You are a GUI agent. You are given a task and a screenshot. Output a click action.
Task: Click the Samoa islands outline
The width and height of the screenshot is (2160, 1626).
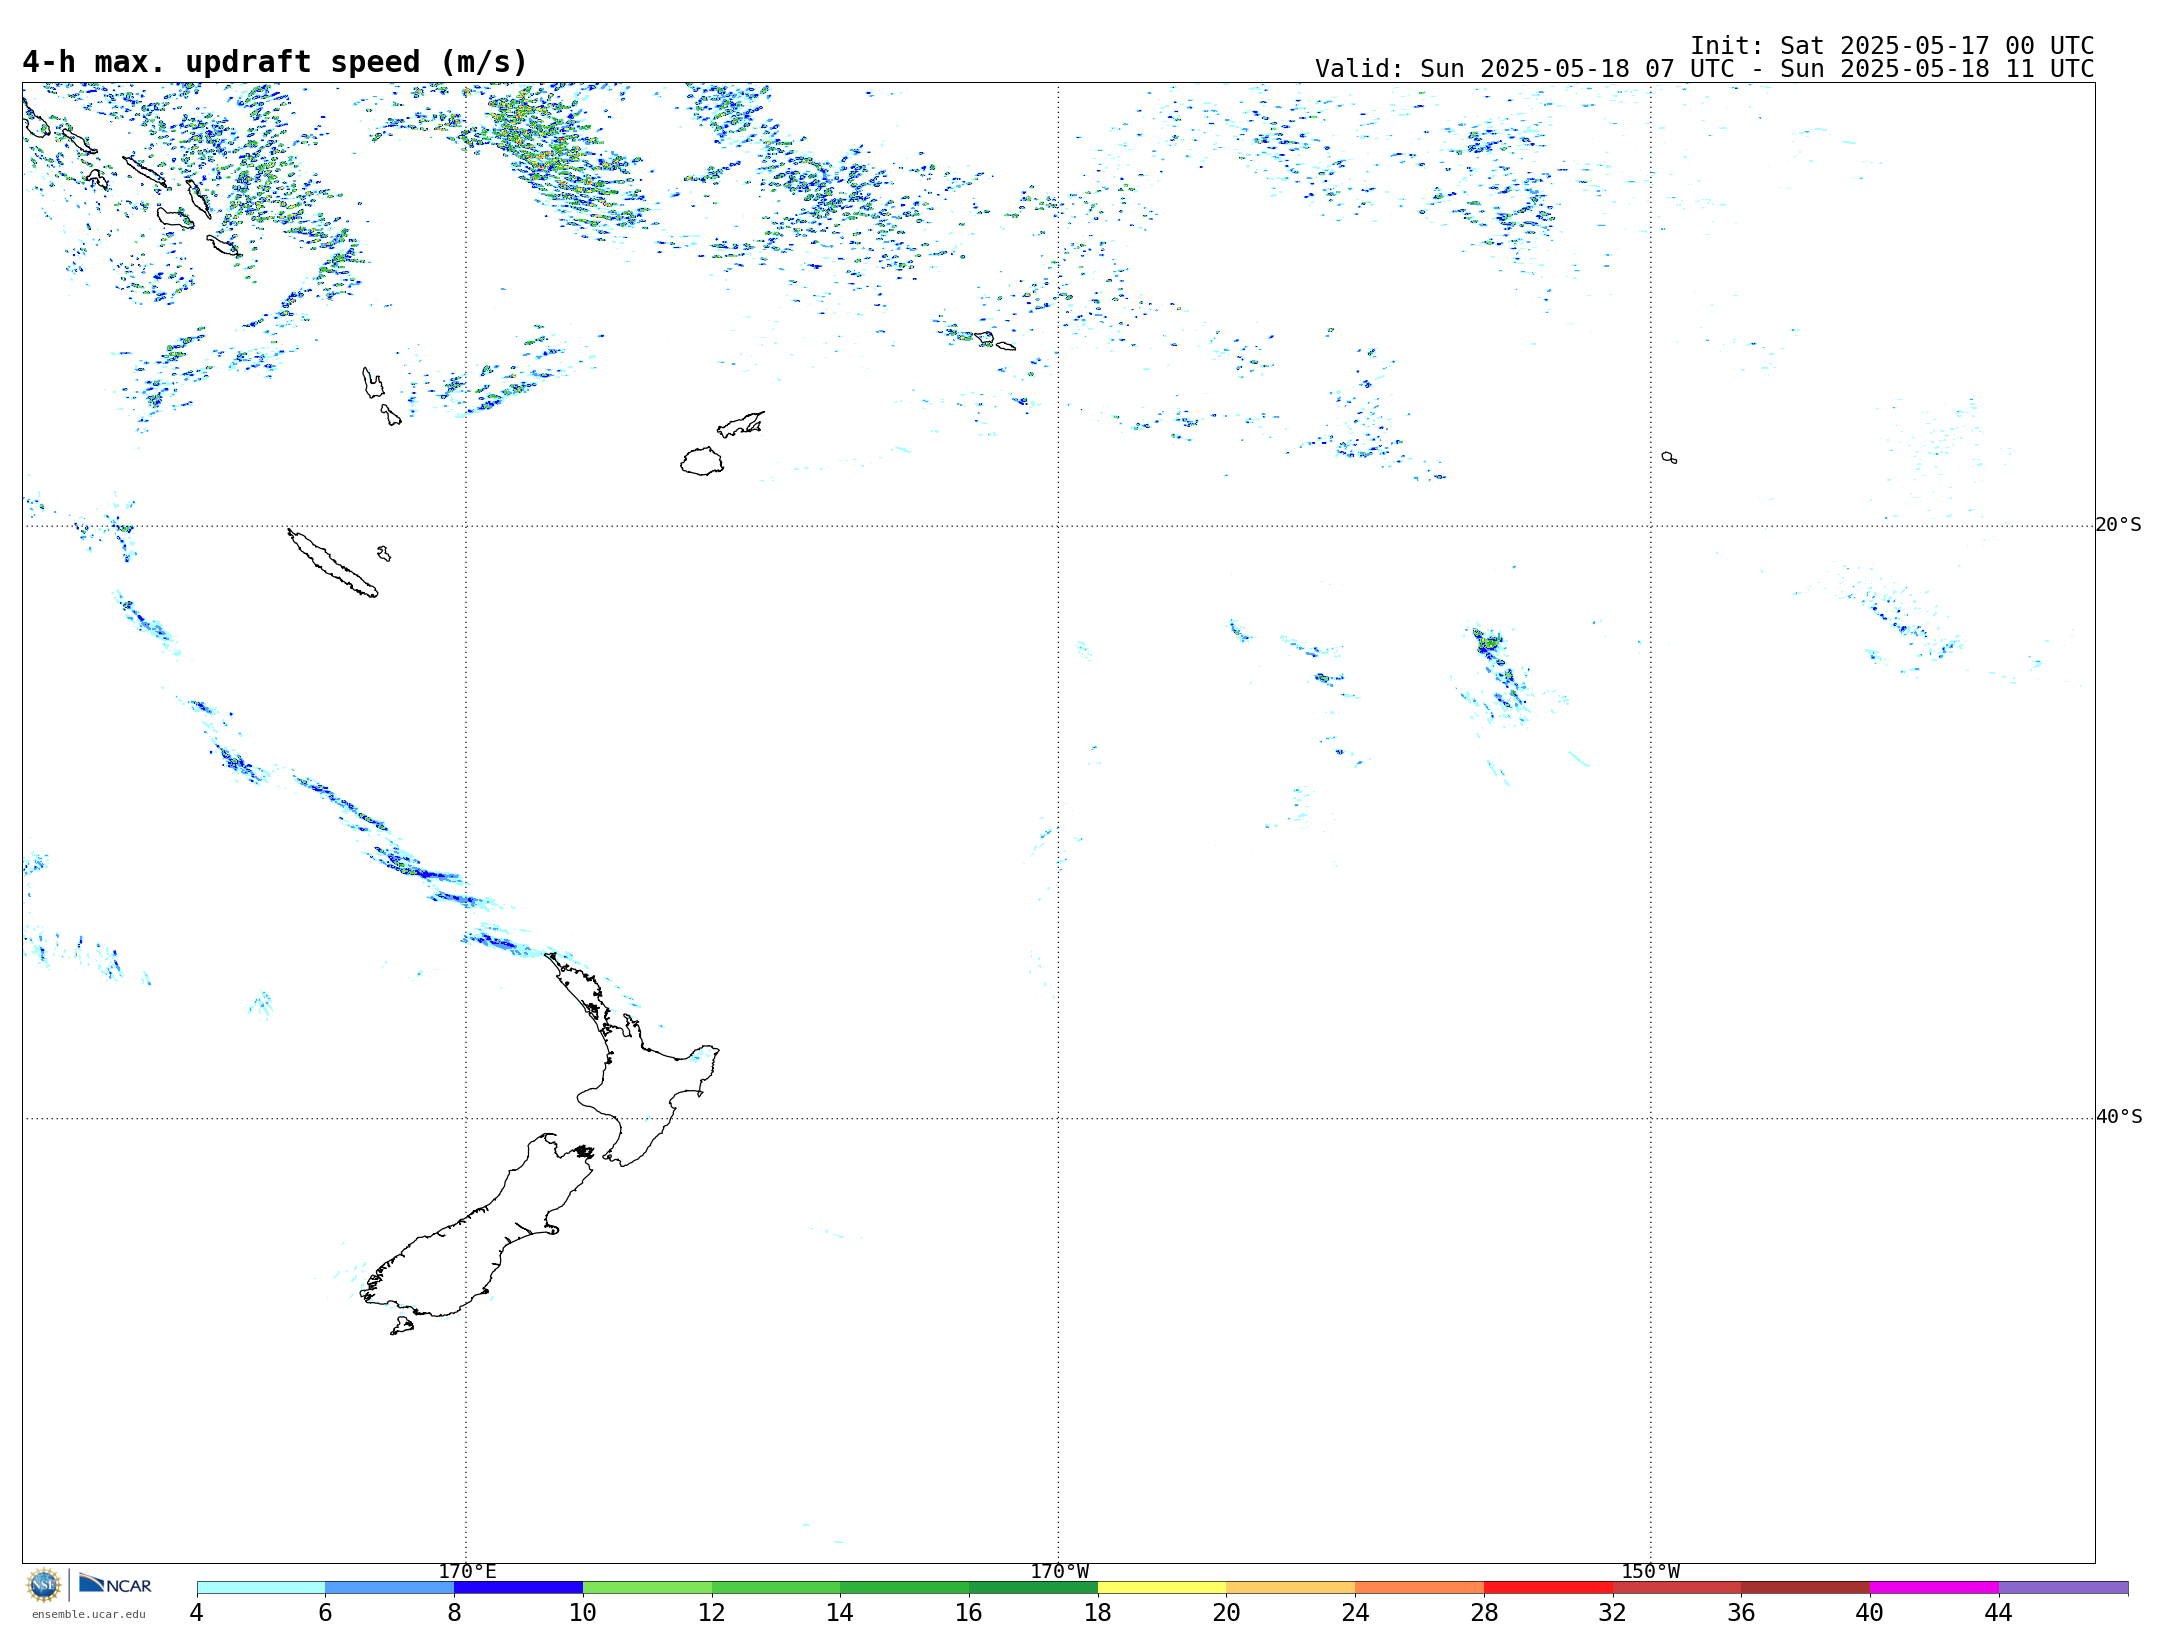(x=994, y=341)
